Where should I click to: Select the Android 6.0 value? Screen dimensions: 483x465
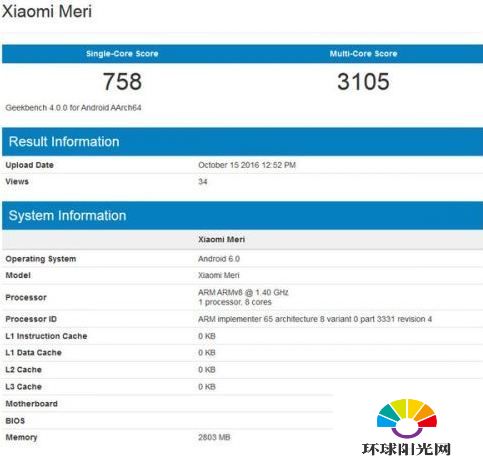click(219, 259)
